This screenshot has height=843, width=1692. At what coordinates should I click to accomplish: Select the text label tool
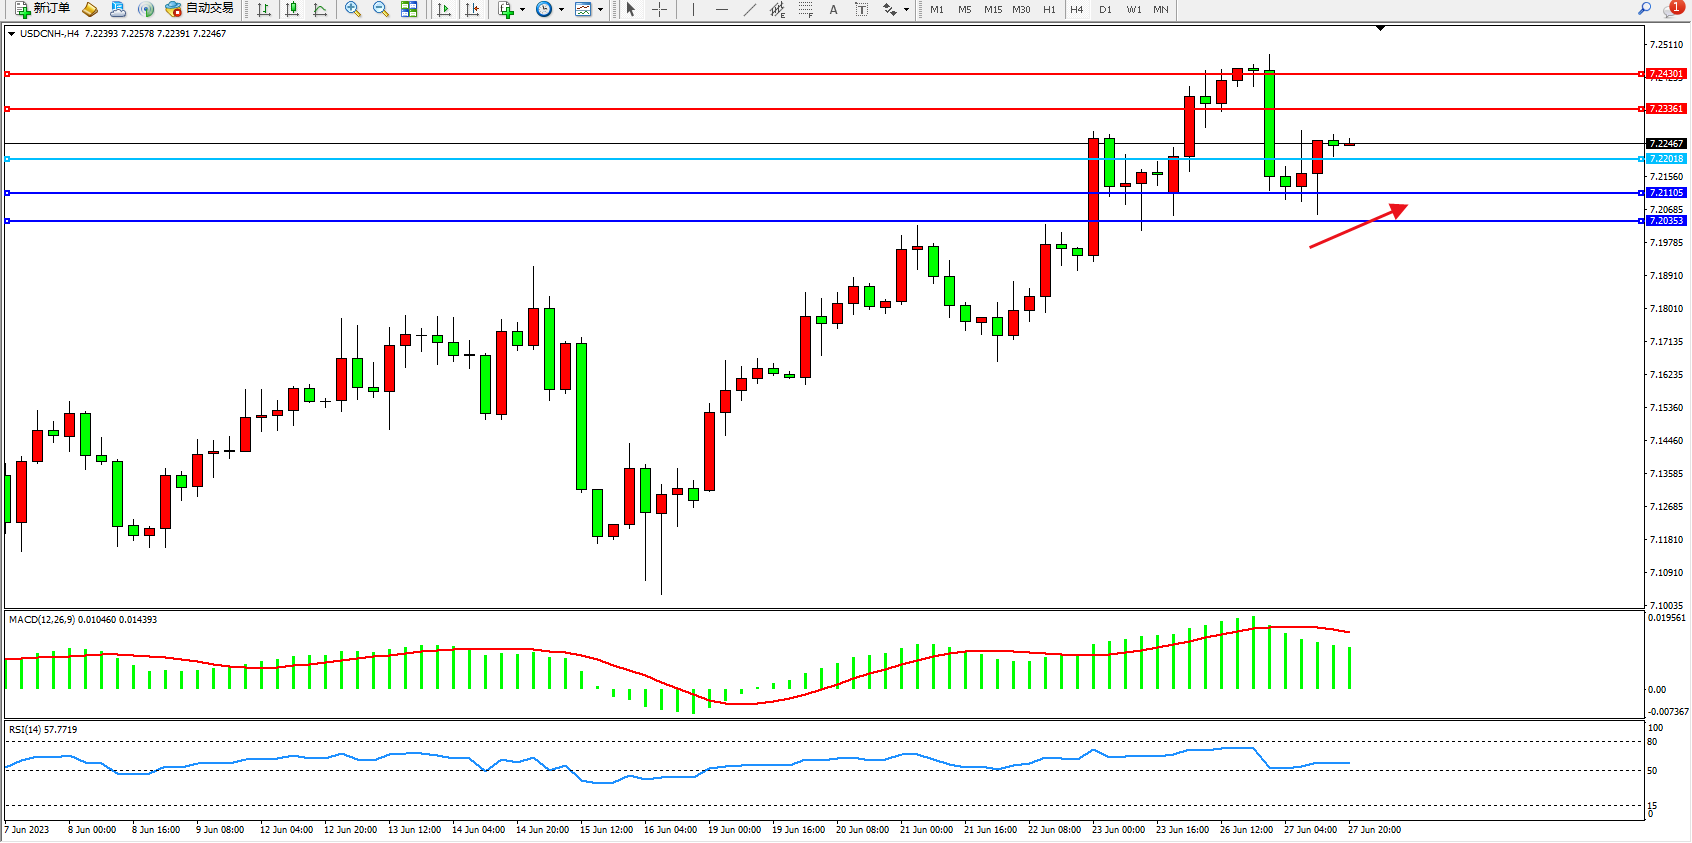pos(833,9)
